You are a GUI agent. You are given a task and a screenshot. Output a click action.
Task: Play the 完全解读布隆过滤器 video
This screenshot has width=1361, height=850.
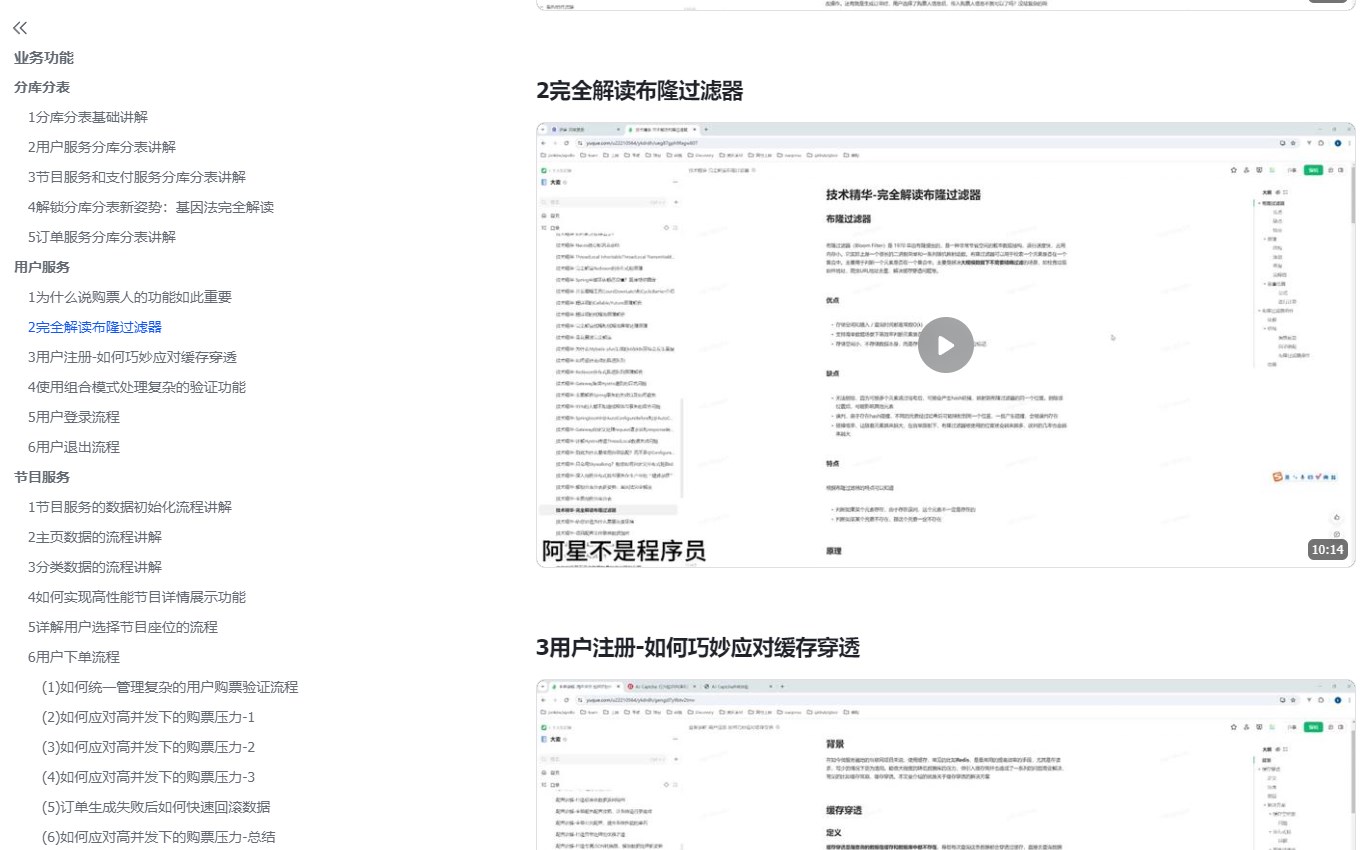coord(945,345)
